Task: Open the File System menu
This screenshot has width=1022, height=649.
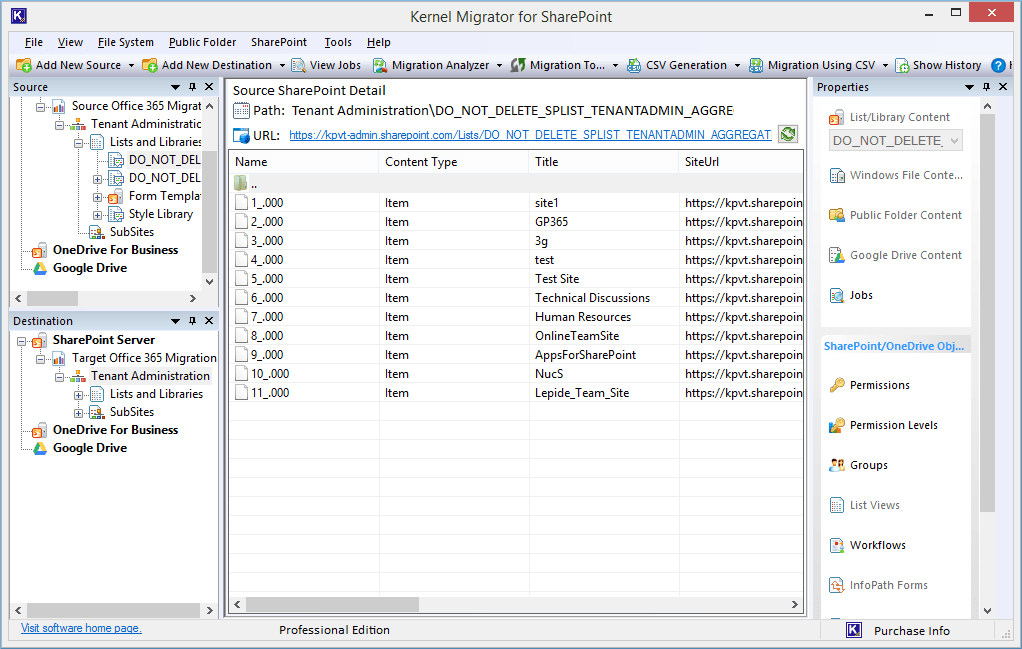Action: [126, 42]
